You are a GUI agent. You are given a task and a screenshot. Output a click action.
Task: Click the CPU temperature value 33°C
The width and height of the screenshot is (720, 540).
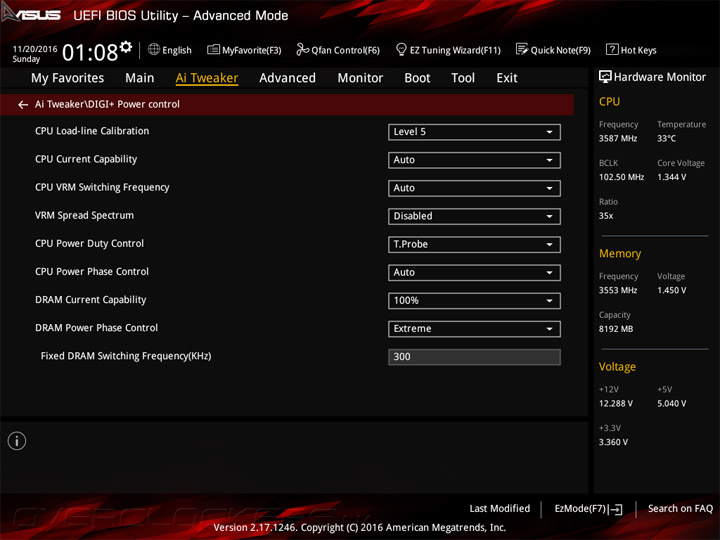click(x=666, y=138)
